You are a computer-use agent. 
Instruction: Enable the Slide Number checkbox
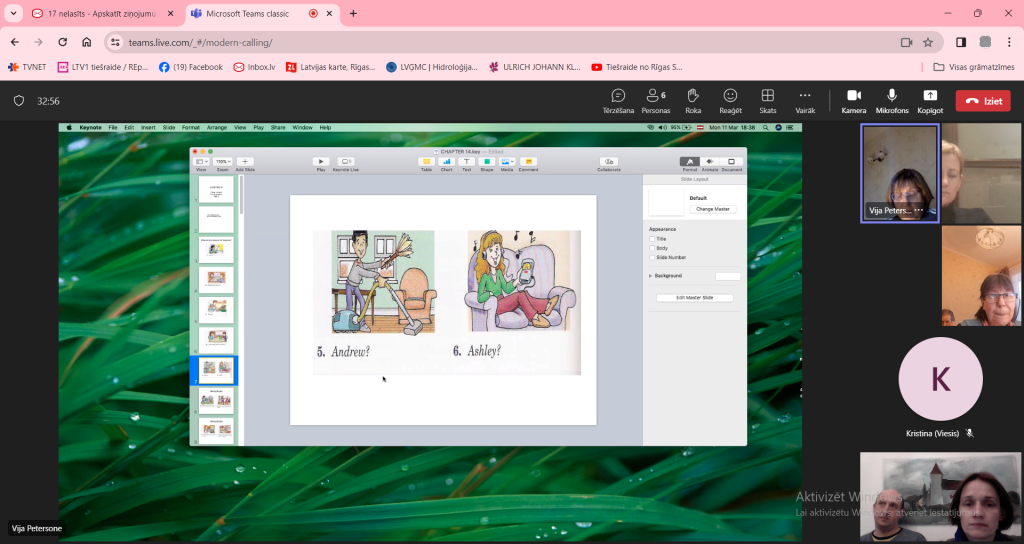point(652,257)
